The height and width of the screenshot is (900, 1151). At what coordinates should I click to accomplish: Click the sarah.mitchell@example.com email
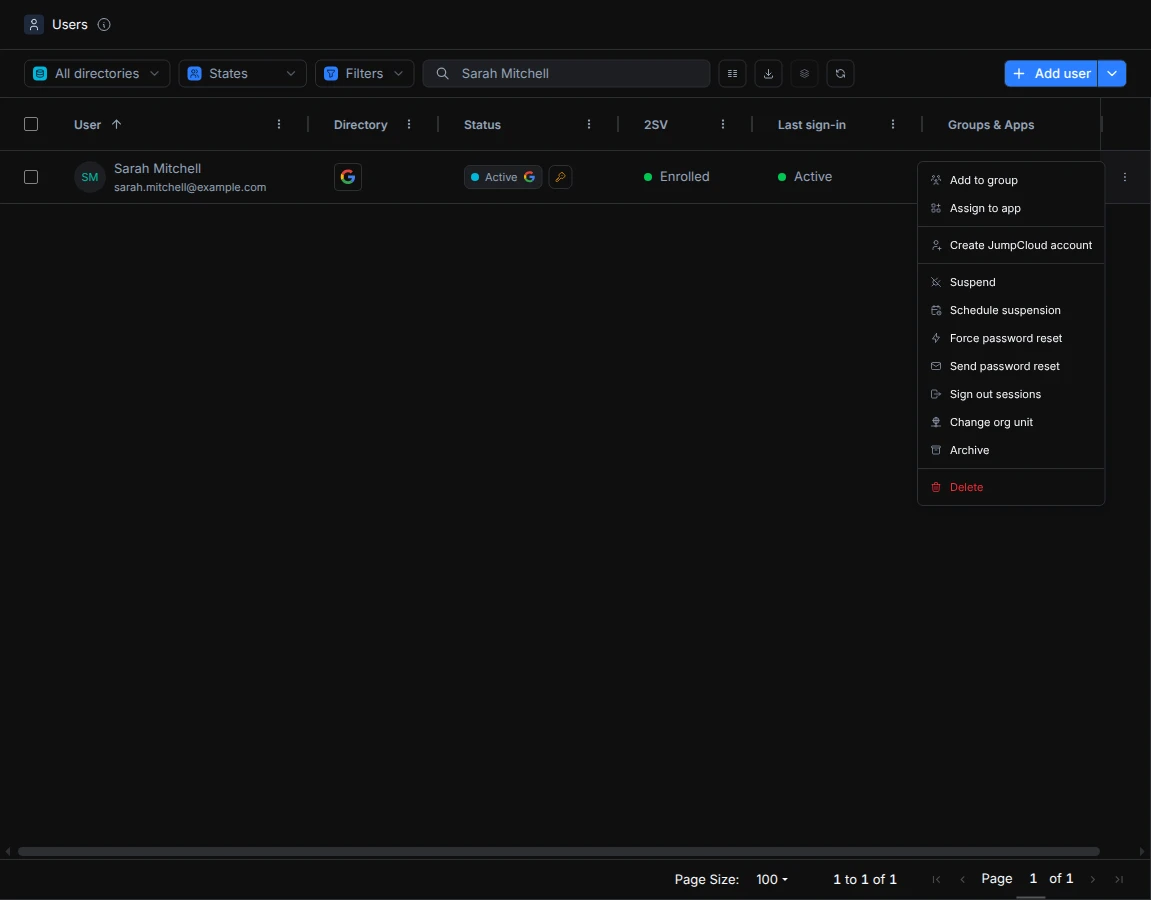click(190, 187)
